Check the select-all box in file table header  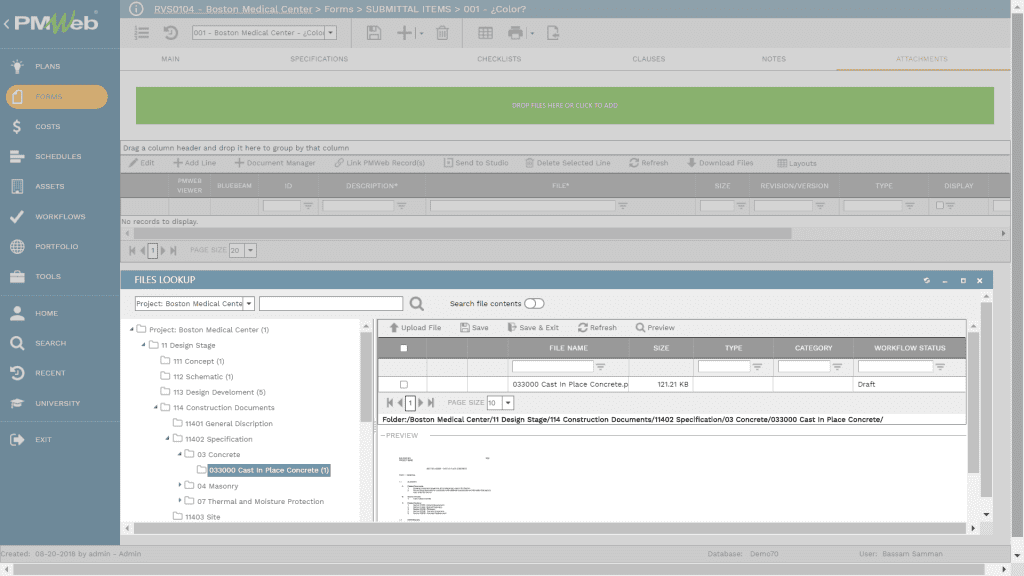pyautogui.click(x=404, y=348)
